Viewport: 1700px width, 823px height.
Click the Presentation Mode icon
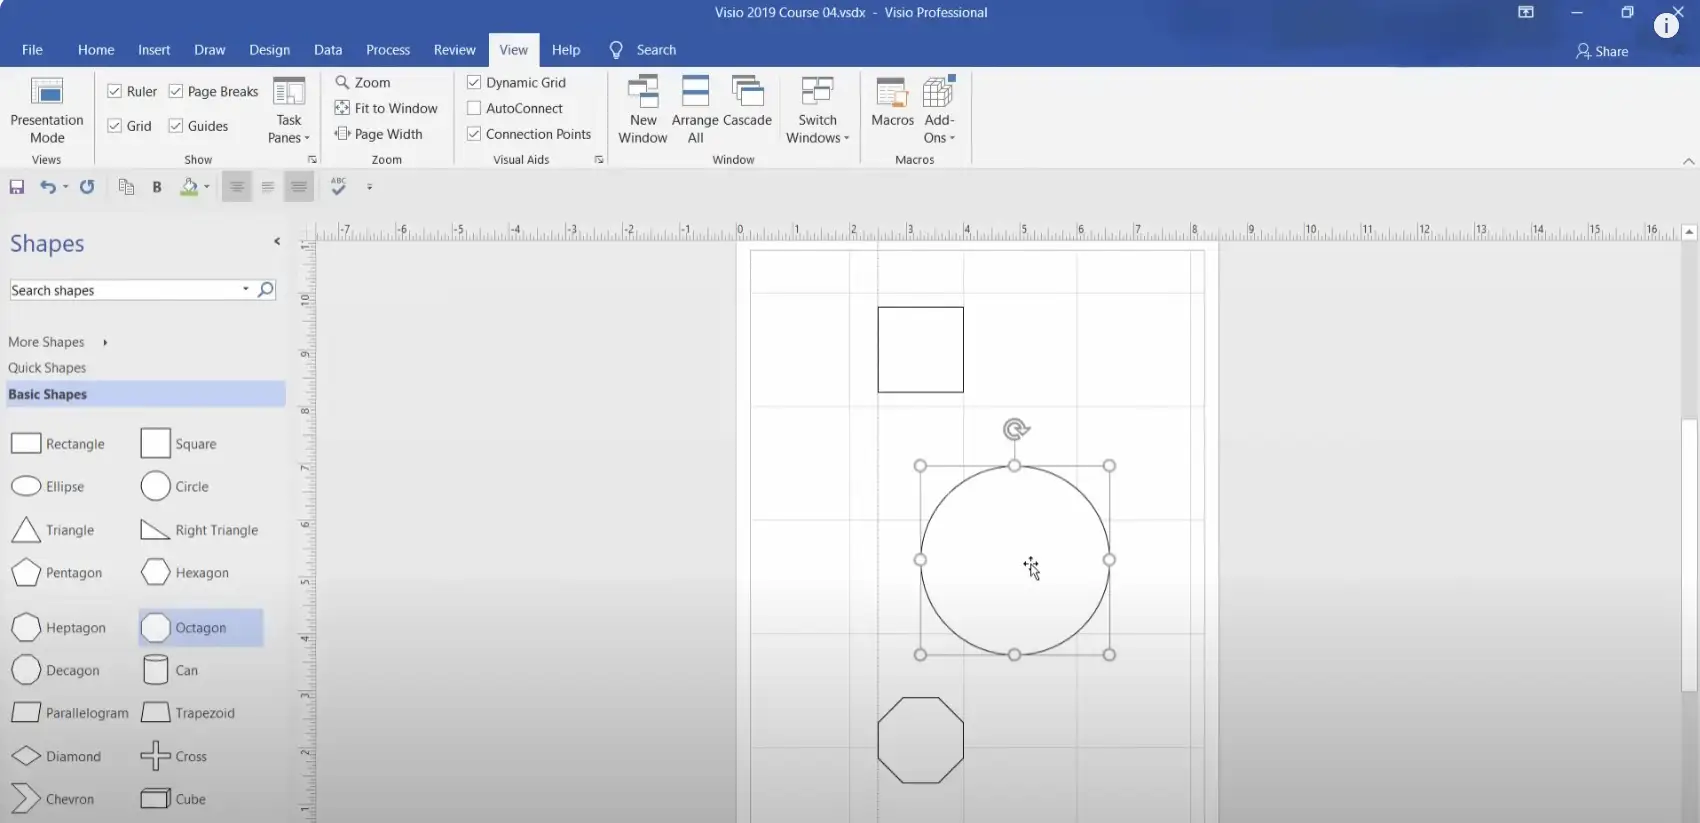tap(47, 92)
